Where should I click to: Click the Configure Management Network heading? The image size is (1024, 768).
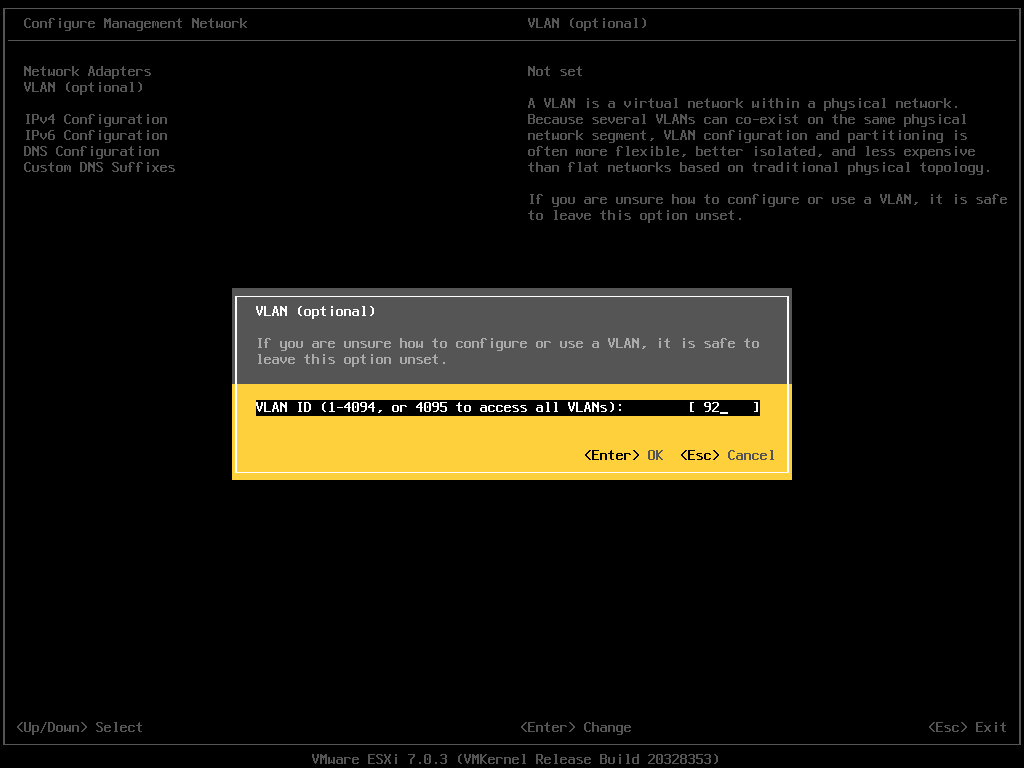(x=135, y=23)
